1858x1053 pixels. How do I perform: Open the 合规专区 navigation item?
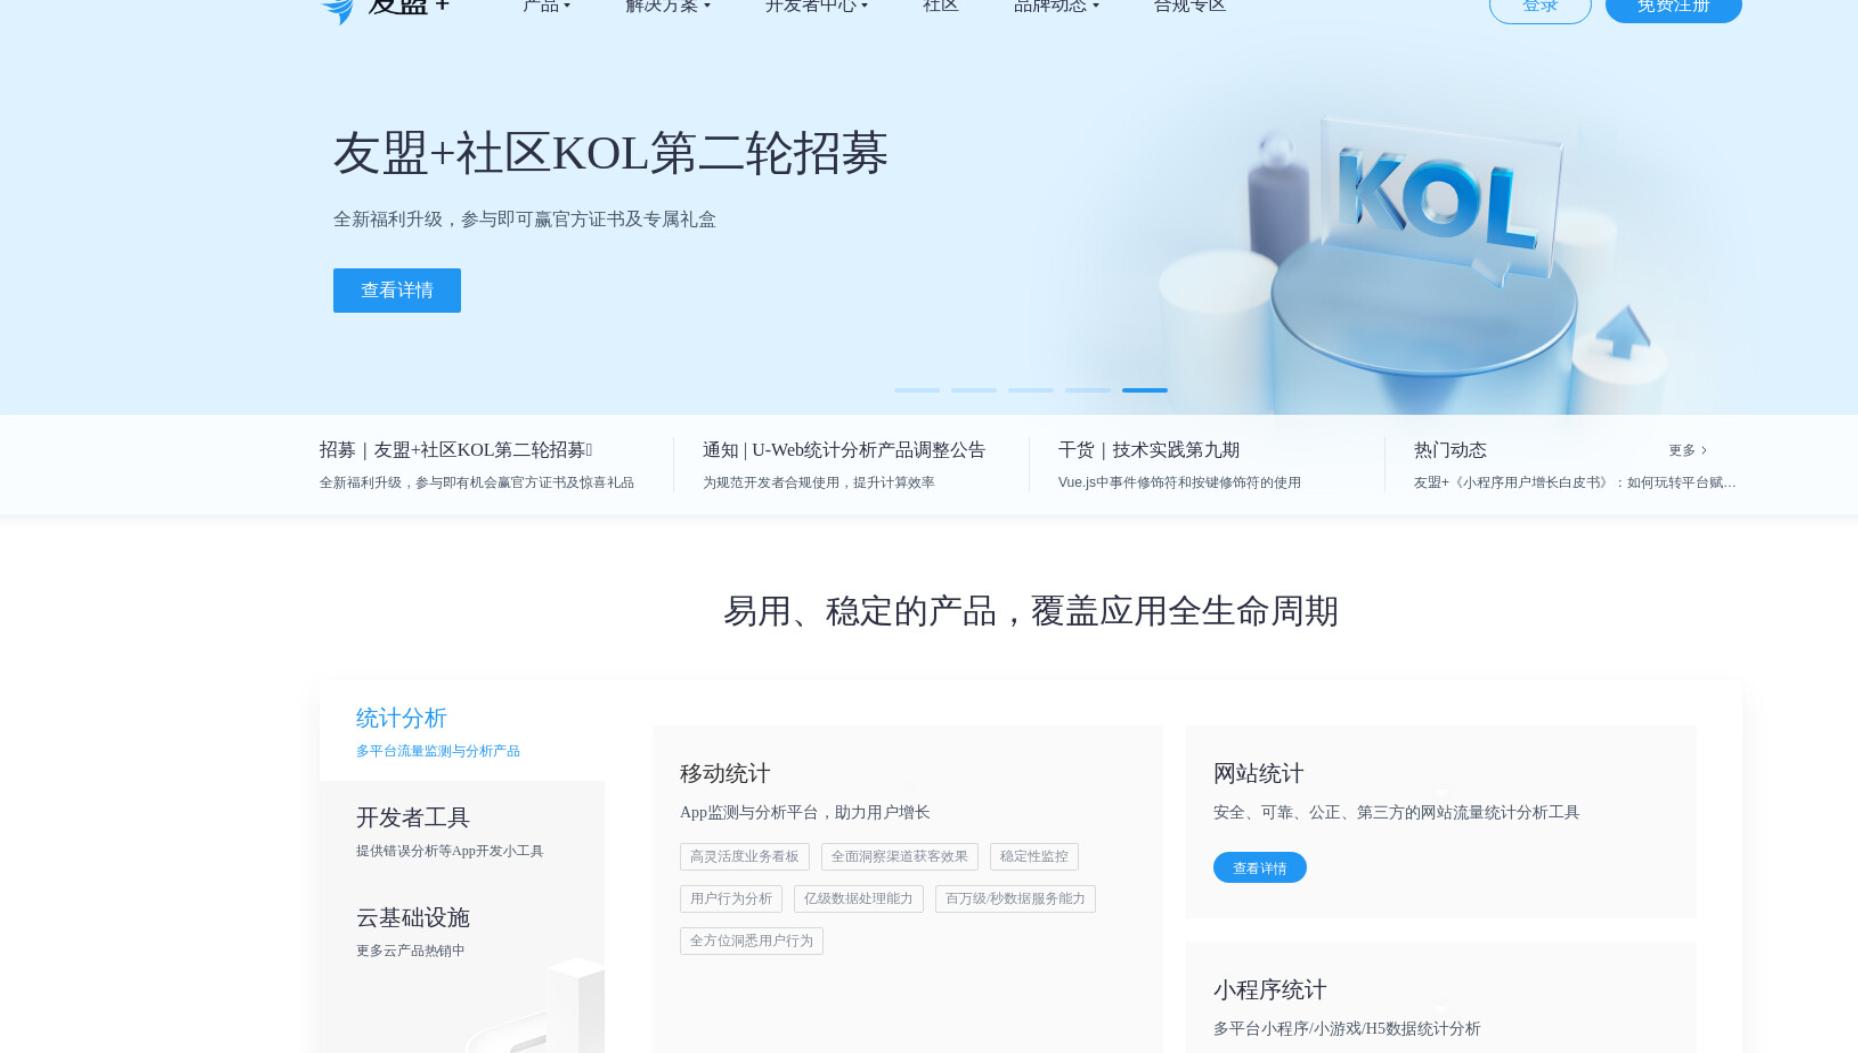[1189, 6]
